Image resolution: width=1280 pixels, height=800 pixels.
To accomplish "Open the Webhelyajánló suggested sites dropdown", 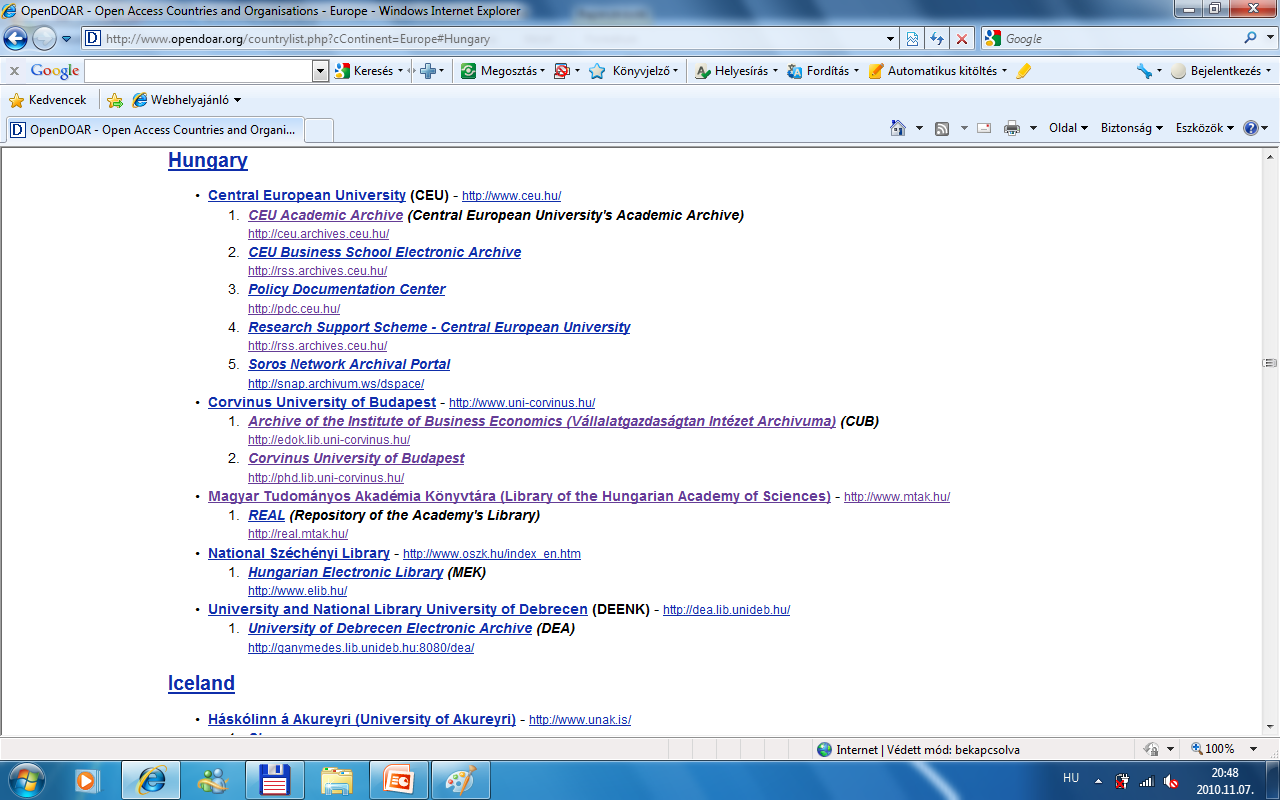I will click(186, 100).
